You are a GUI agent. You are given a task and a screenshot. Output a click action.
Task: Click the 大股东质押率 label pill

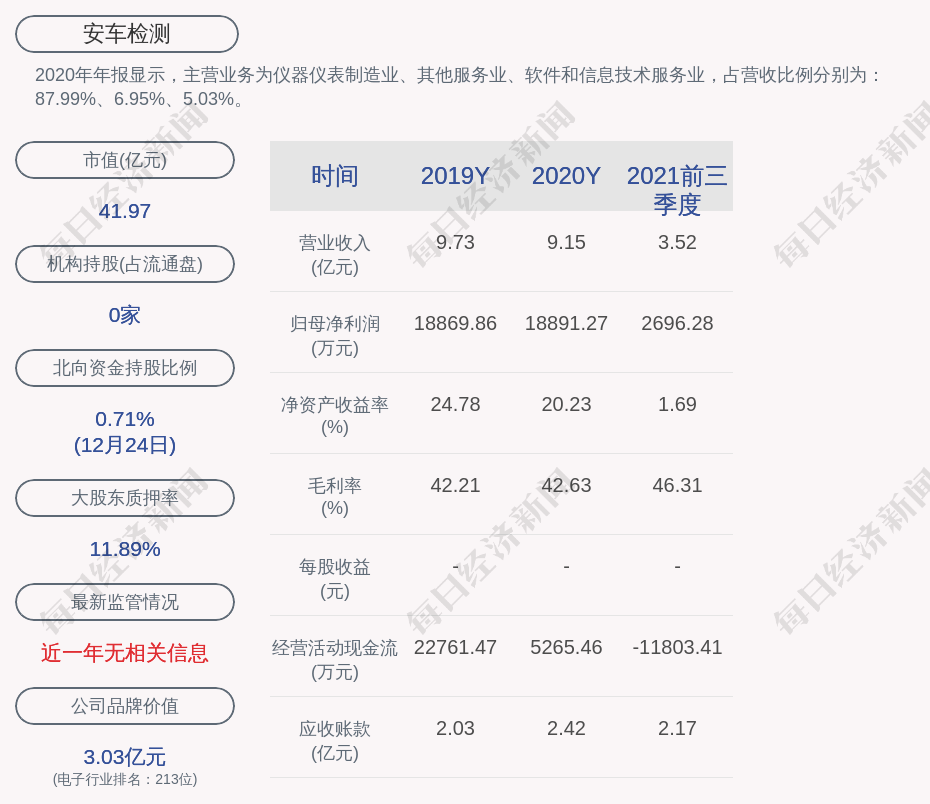point(125,498)
